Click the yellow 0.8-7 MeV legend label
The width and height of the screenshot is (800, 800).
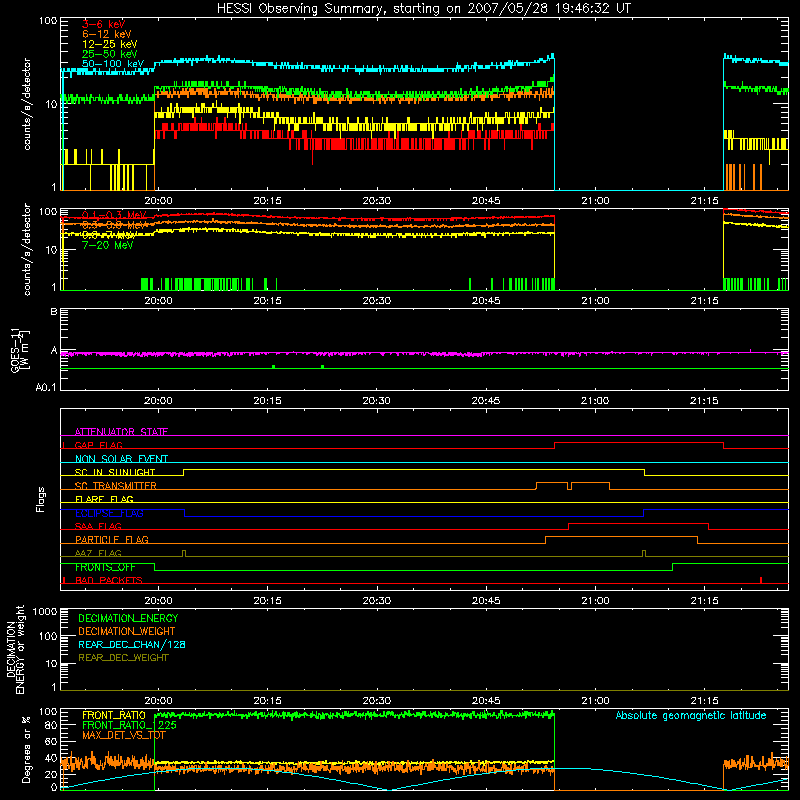109,235
